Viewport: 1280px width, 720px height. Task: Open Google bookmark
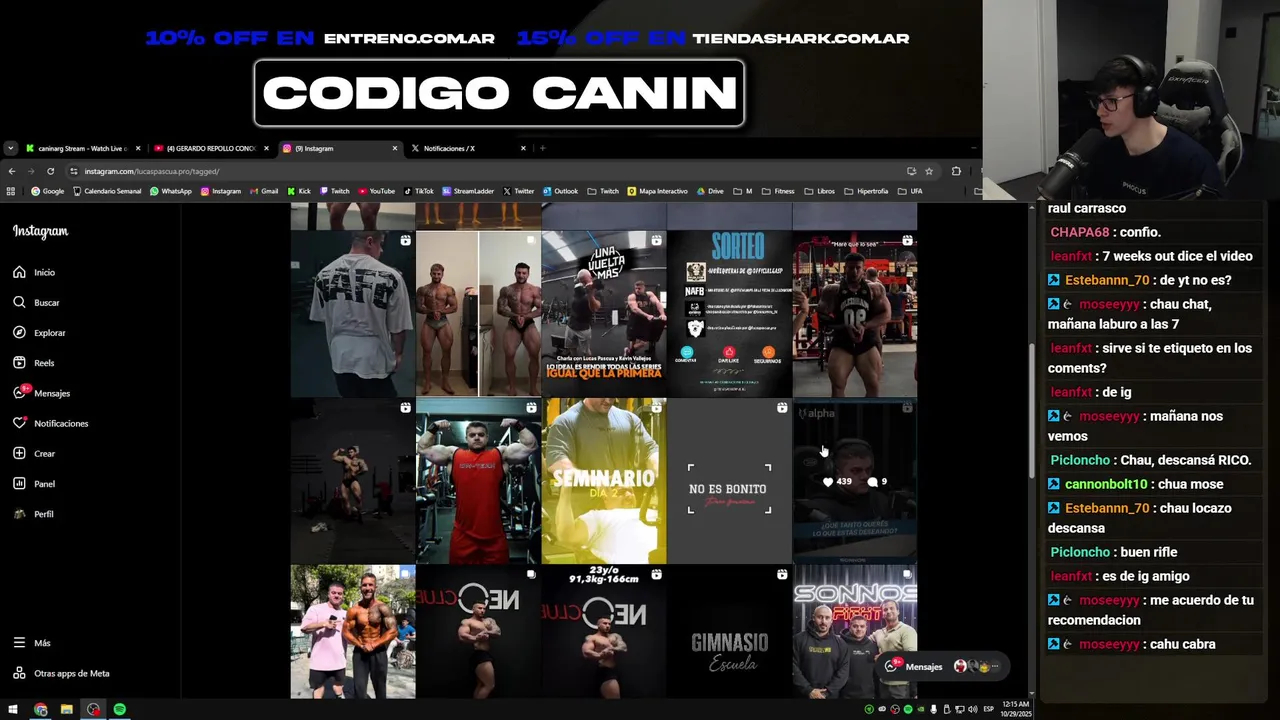coord(48,191)
